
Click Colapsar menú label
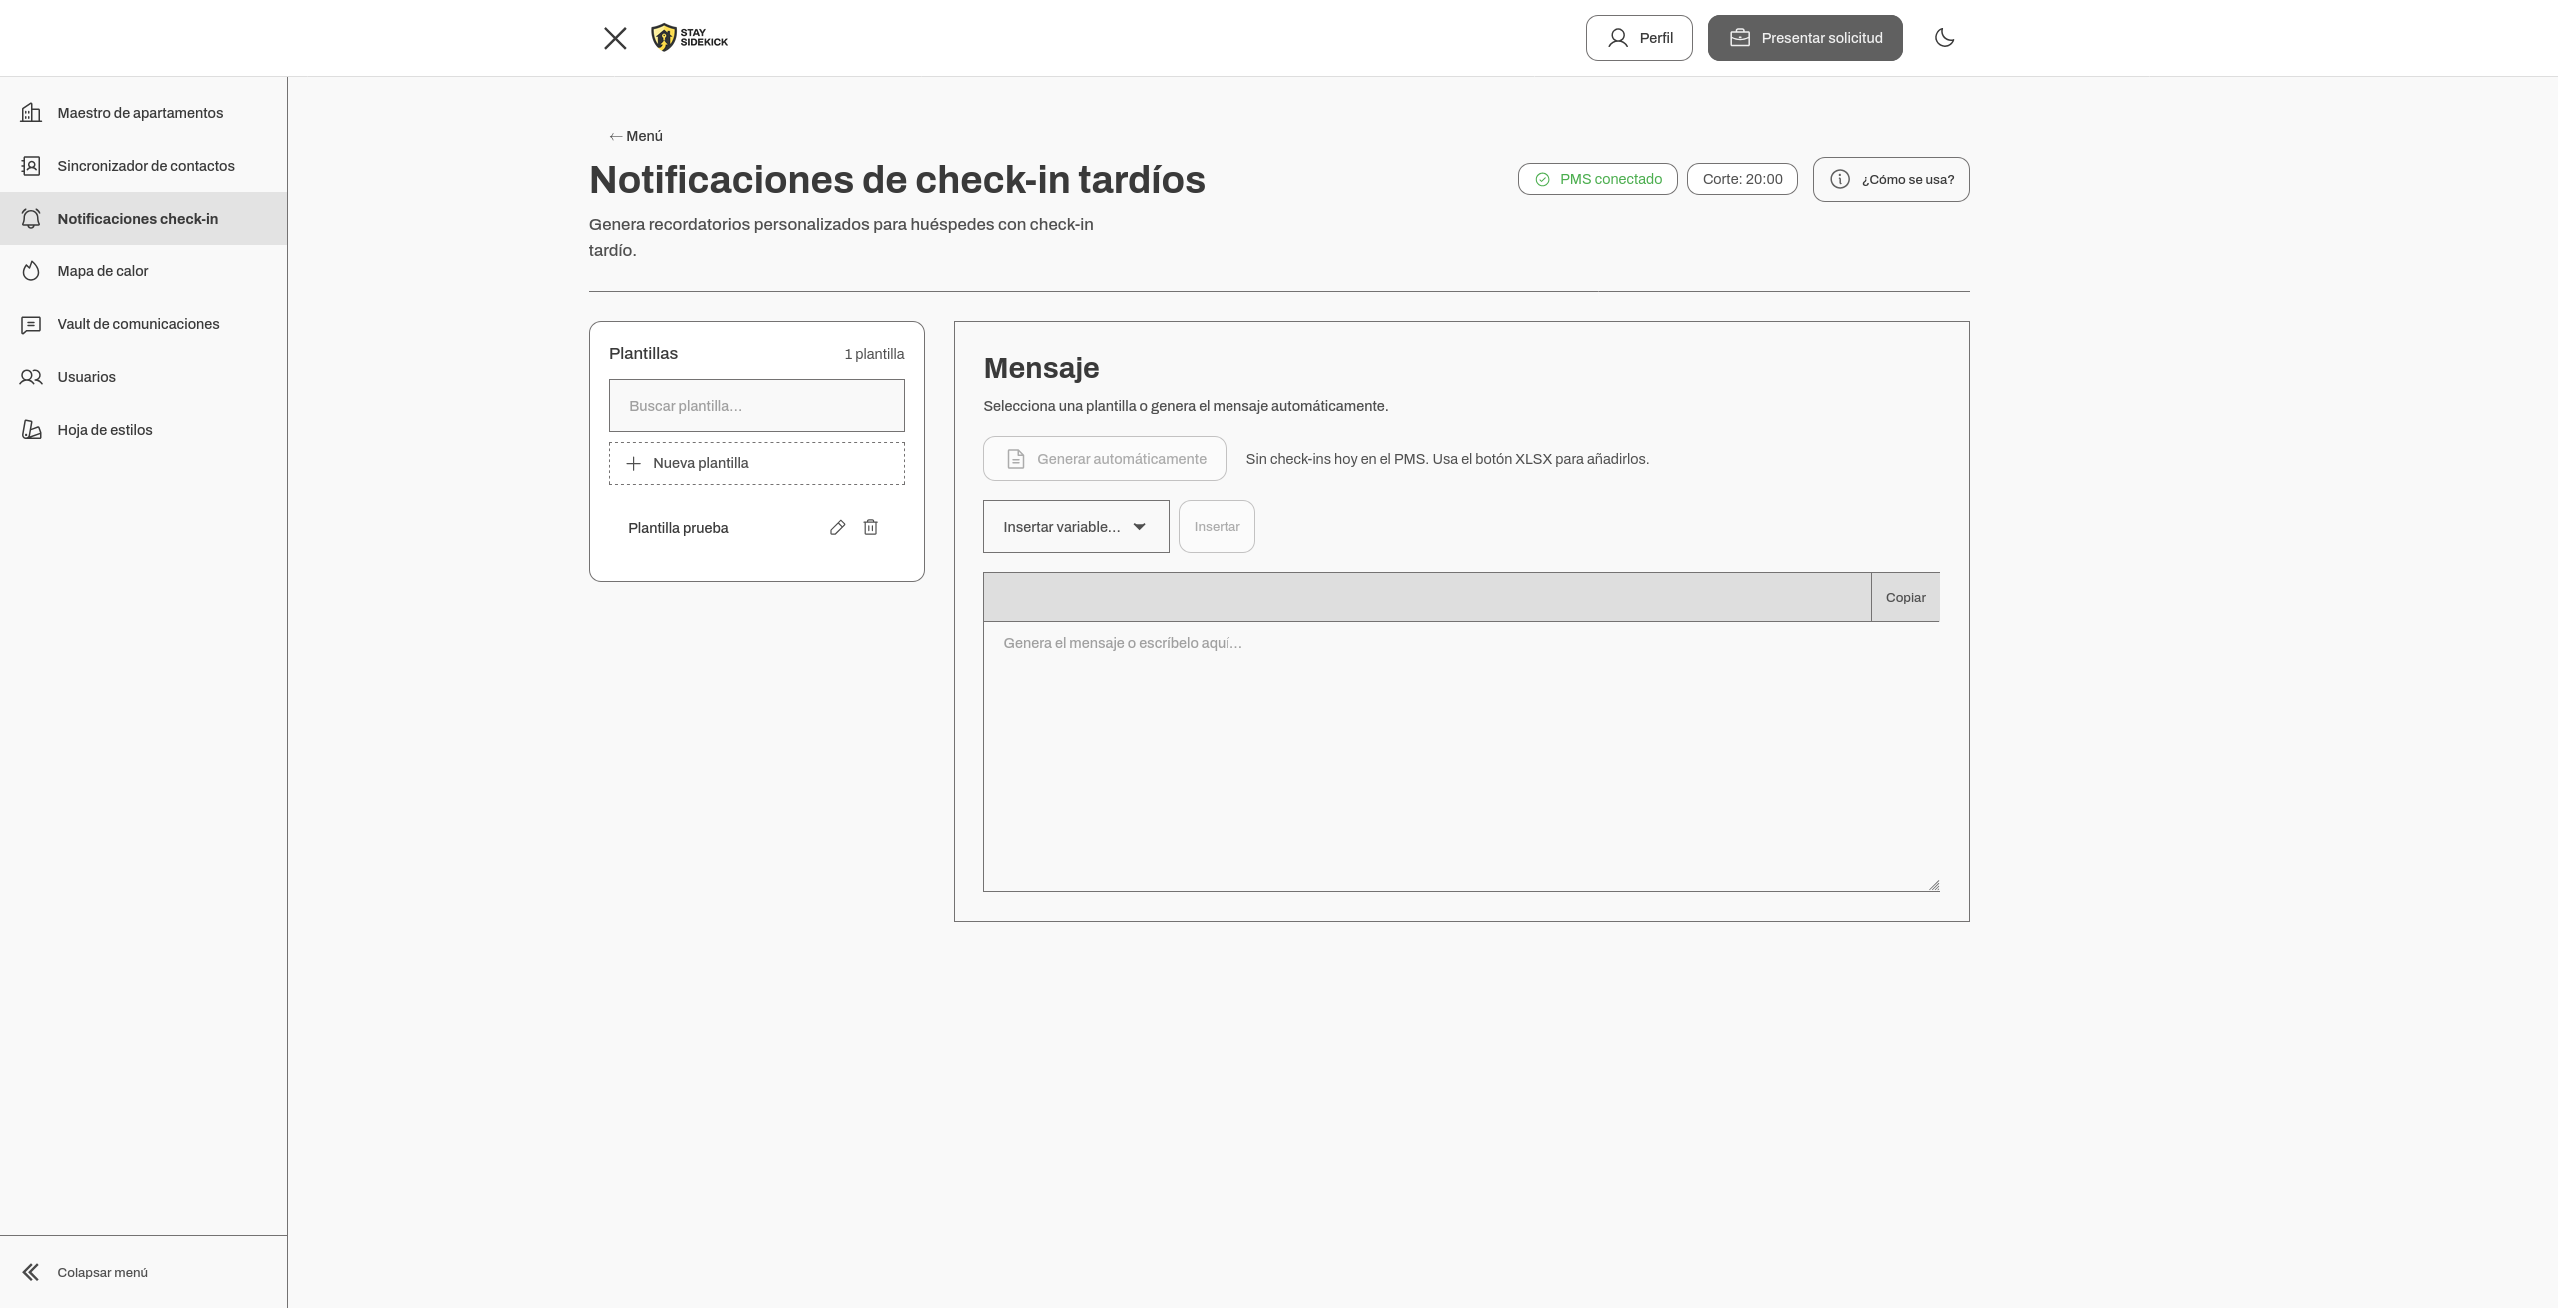(102, 1272)
